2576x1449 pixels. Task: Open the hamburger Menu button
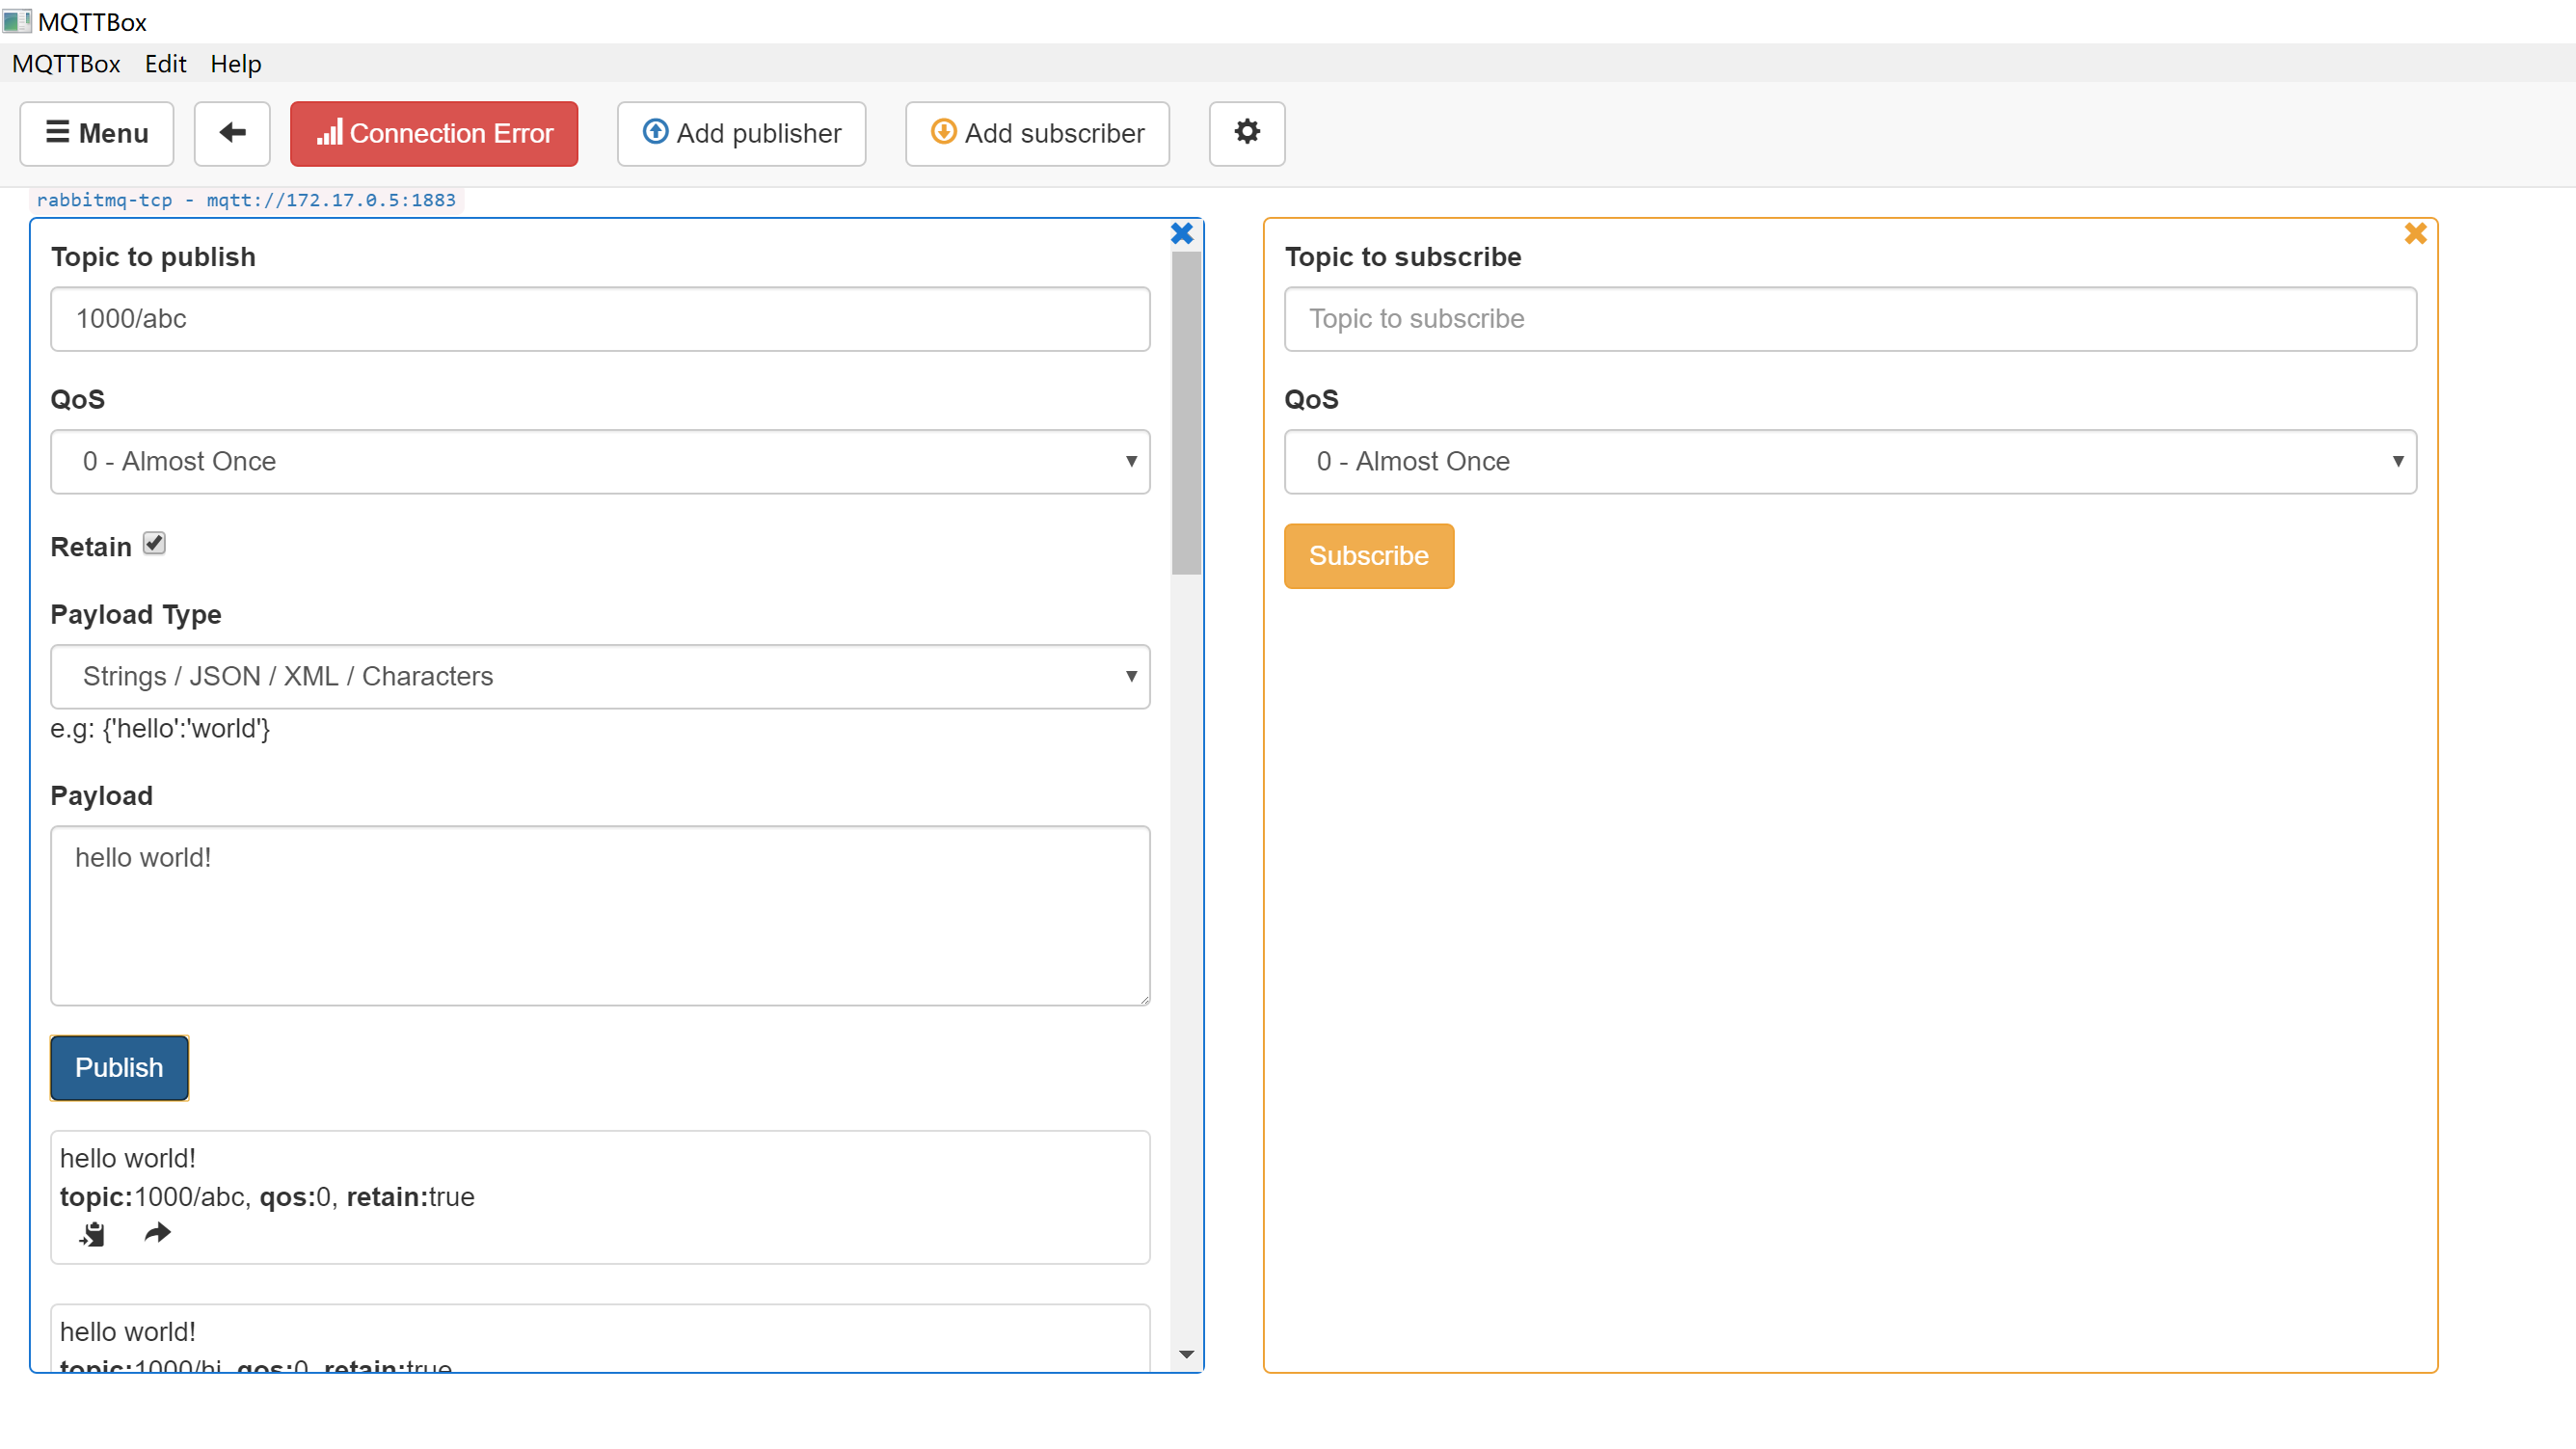[x=97, y=133]
